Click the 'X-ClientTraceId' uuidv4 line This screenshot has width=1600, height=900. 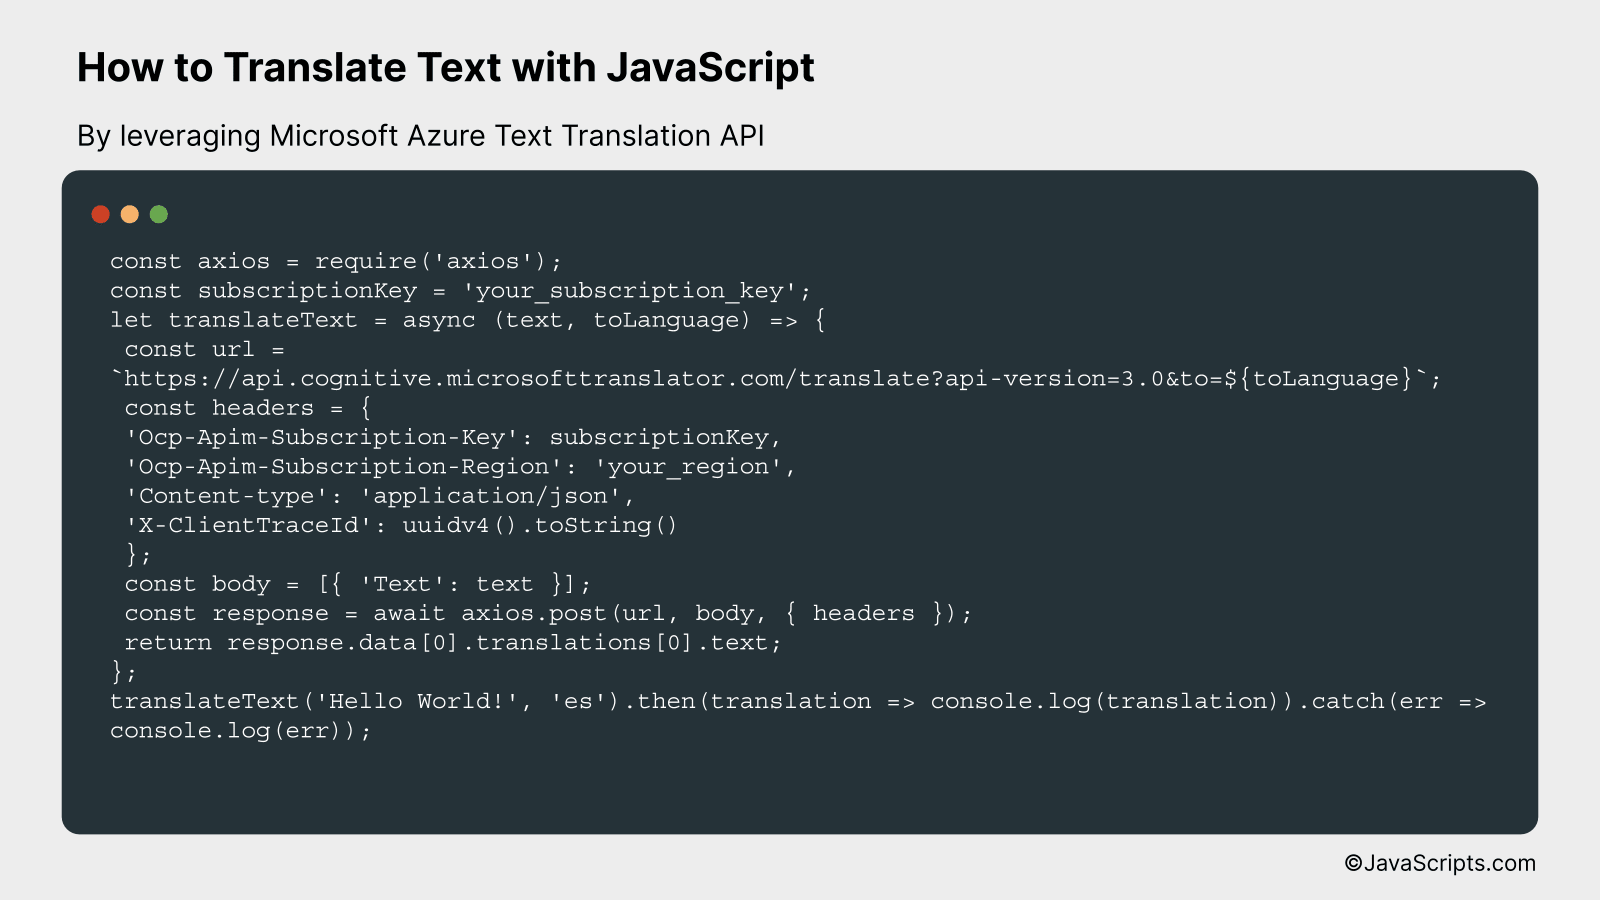pos(401,525)
